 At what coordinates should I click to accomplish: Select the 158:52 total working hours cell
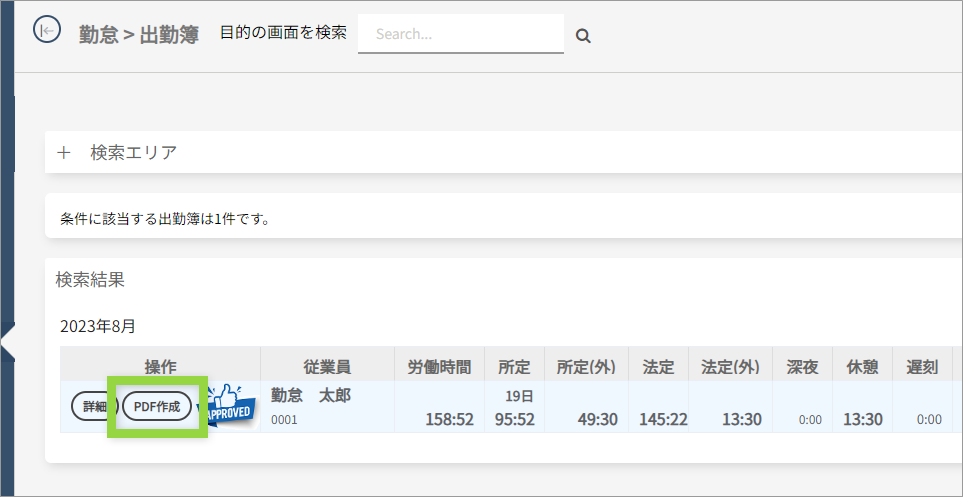(x=449, y=419)
